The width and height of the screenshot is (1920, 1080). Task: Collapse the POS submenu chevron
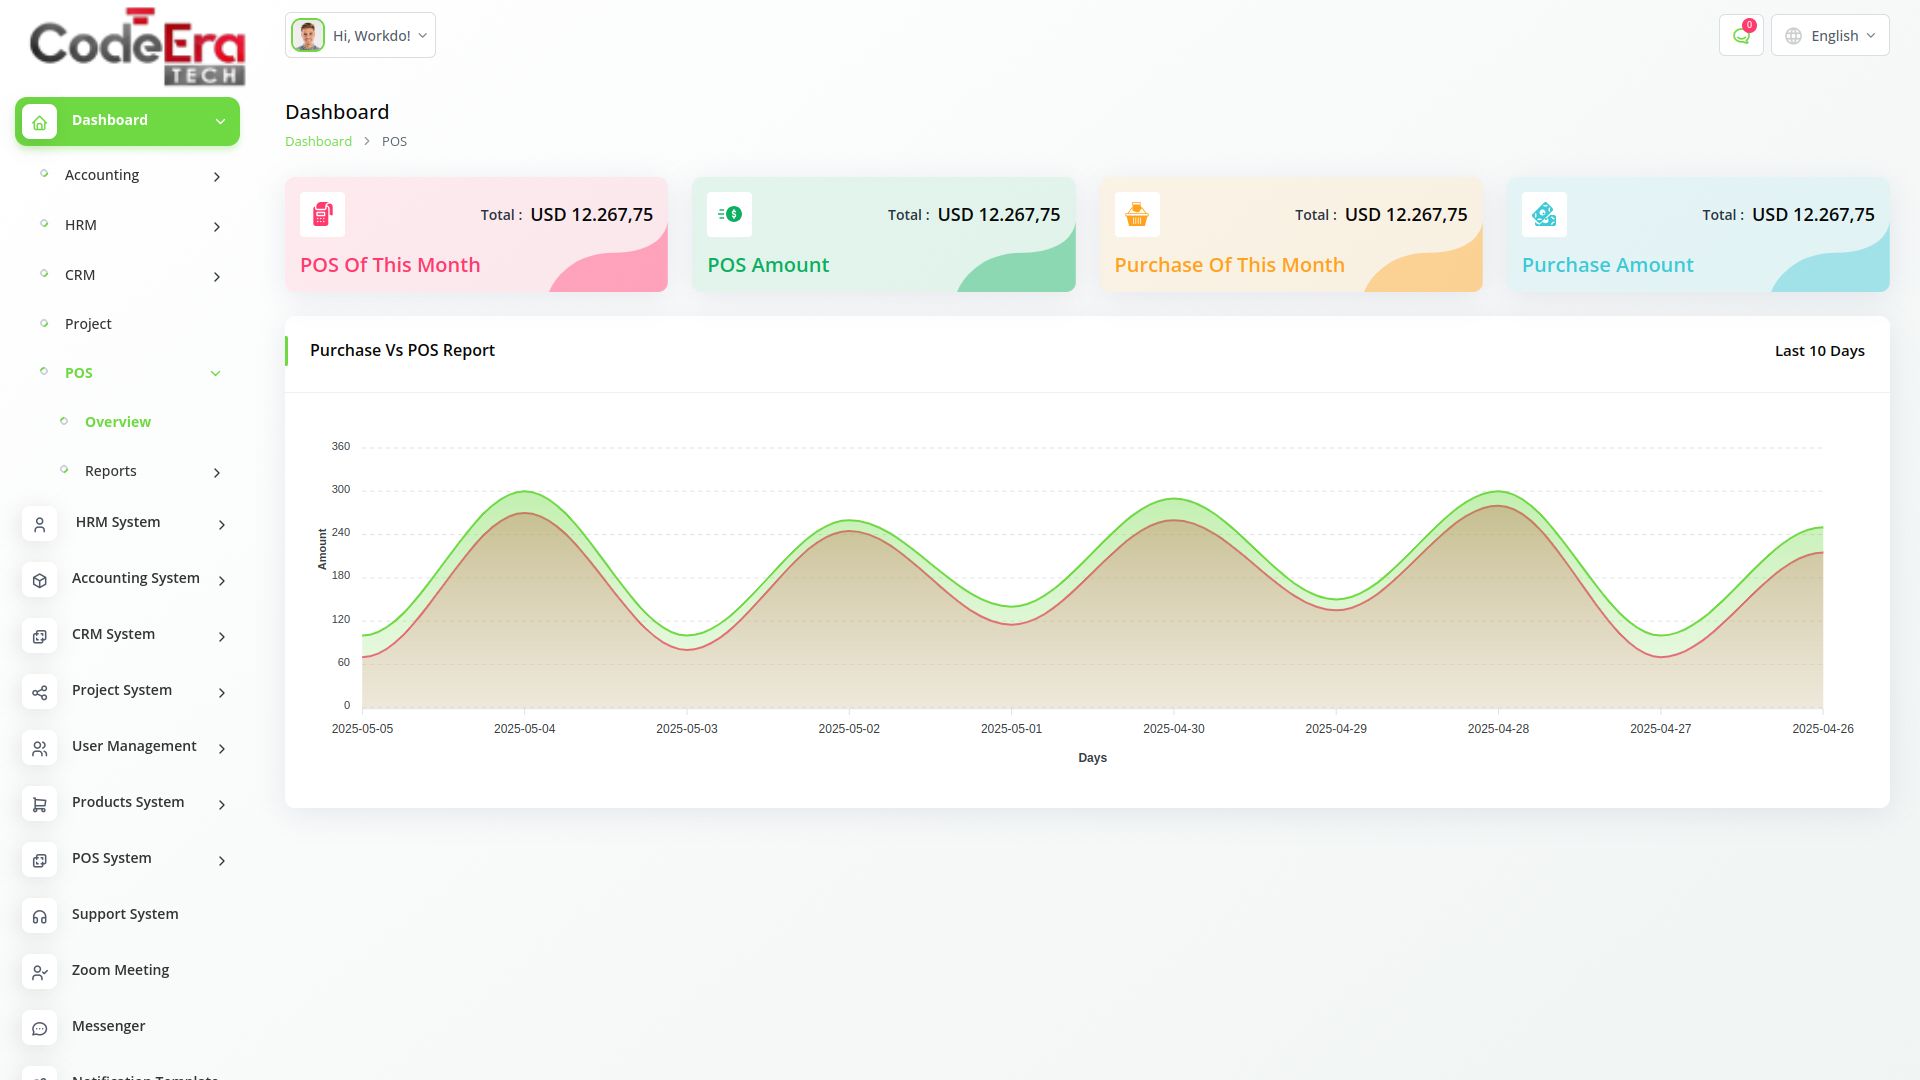point(215,373)
